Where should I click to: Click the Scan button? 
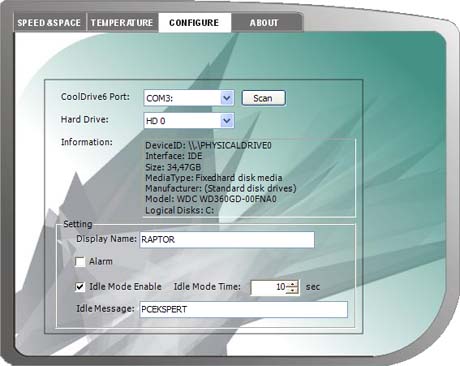[x=263, y=98]
